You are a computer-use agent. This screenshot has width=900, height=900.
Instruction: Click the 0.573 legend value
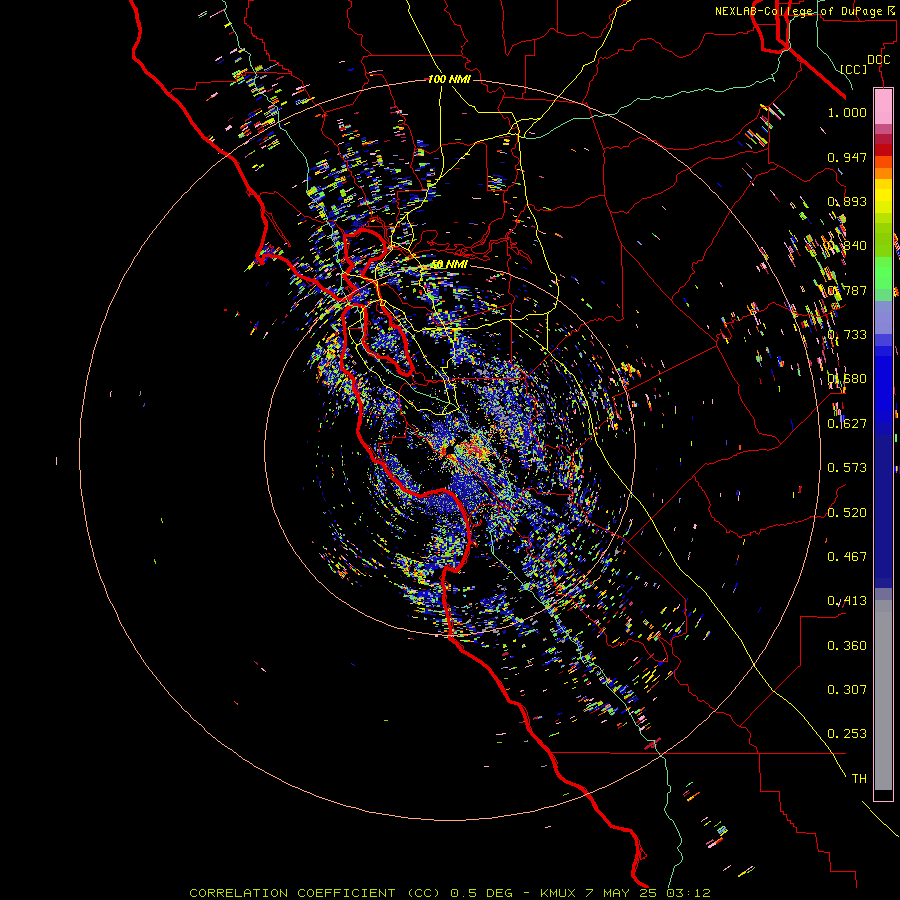[847, 468]
